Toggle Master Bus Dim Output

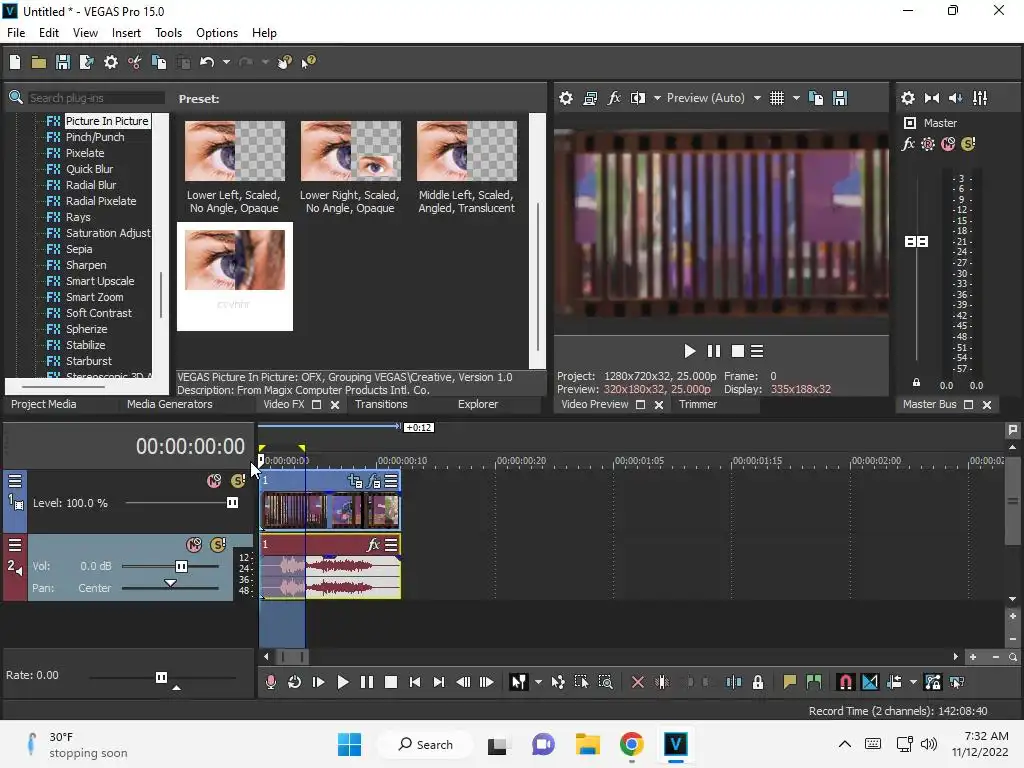pyautogui.click(x=955, y=98)
